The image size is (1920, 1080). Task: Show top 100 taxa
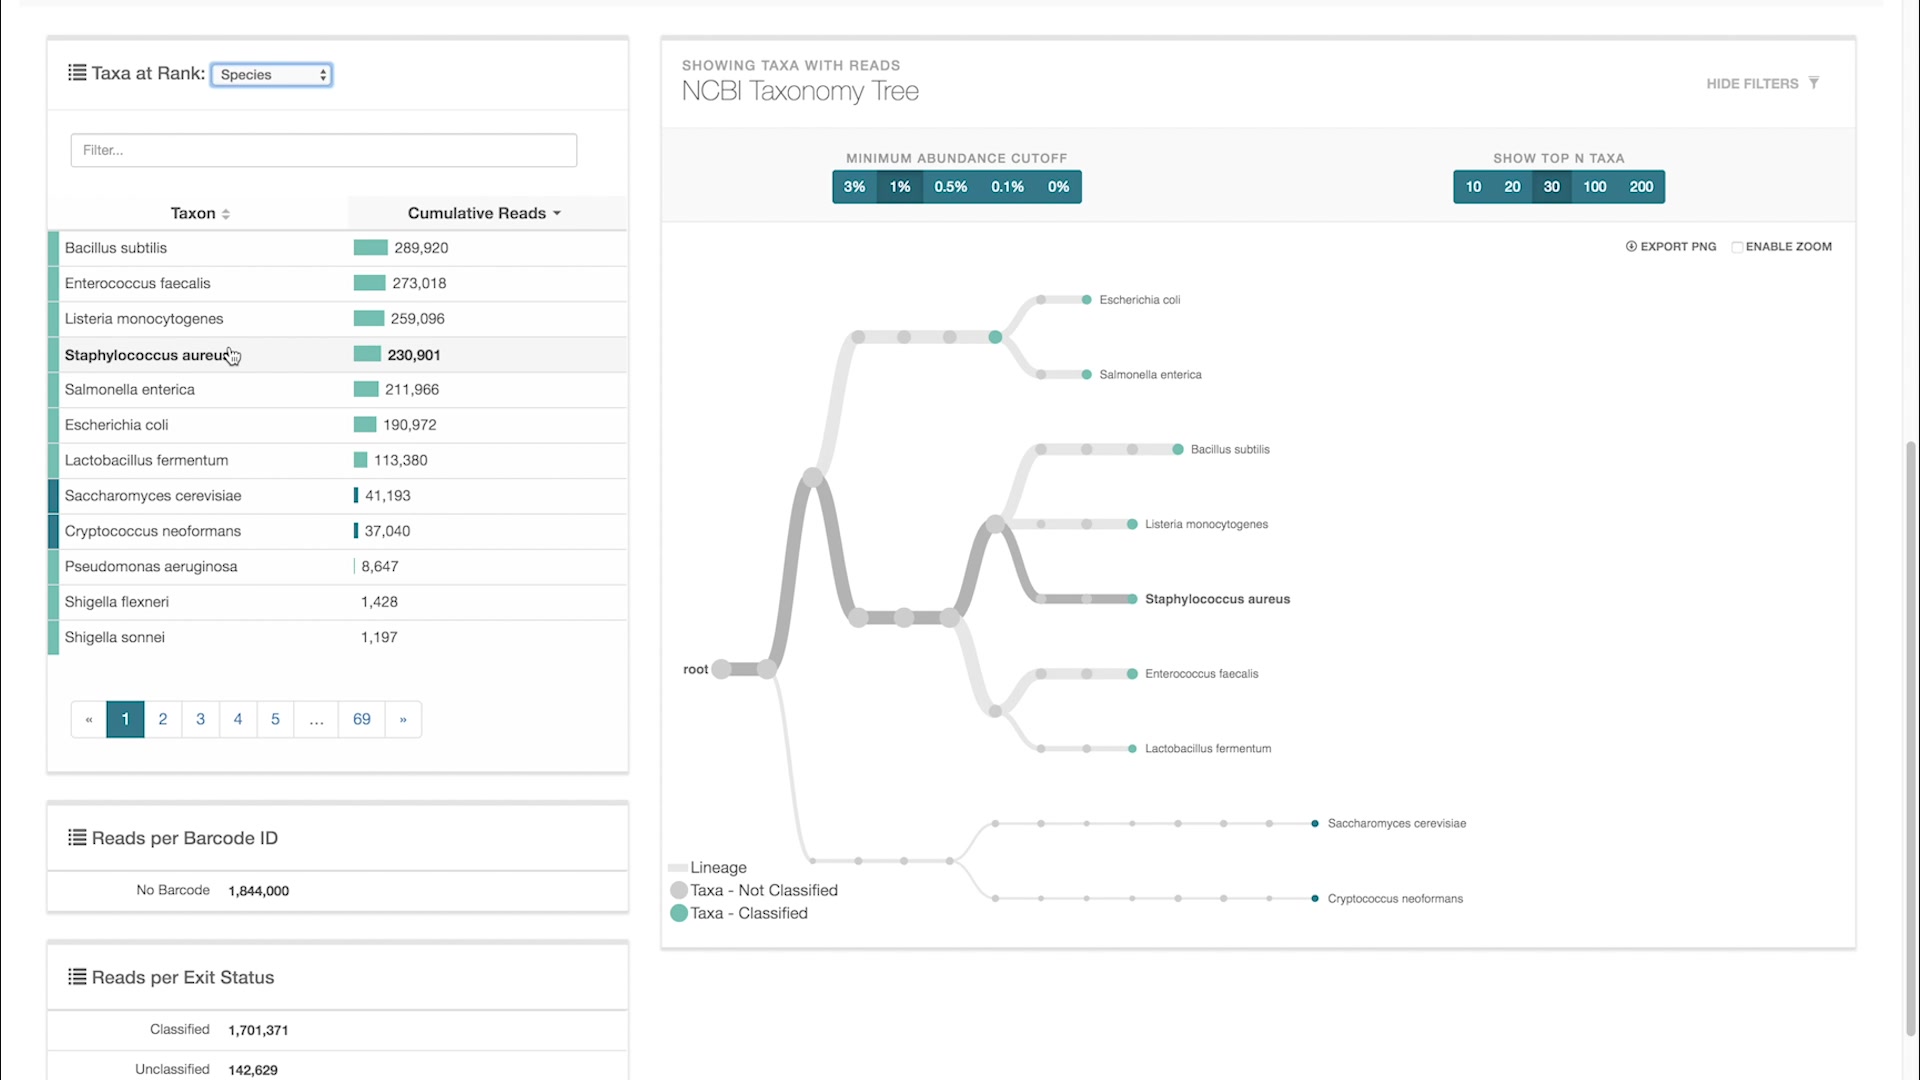1595,186
